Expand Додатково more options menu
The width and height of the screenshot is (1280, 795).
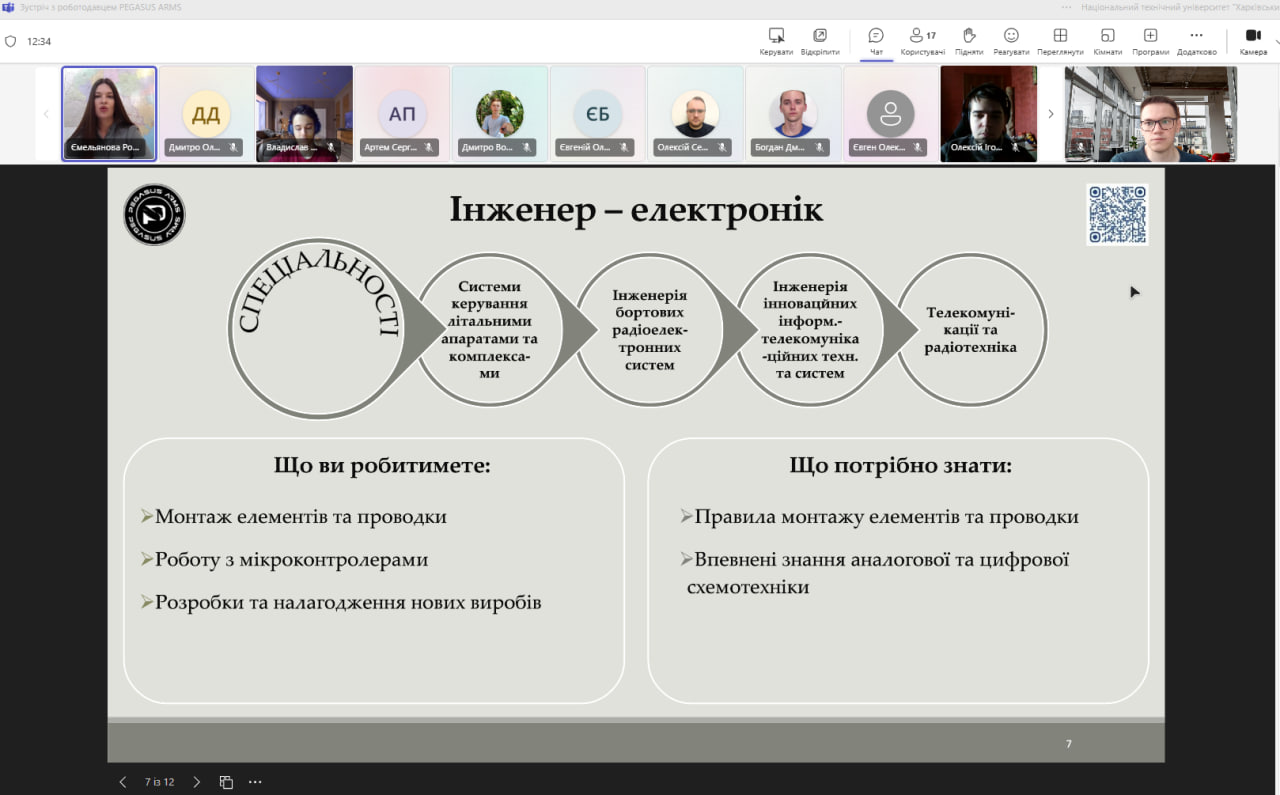1196,40
